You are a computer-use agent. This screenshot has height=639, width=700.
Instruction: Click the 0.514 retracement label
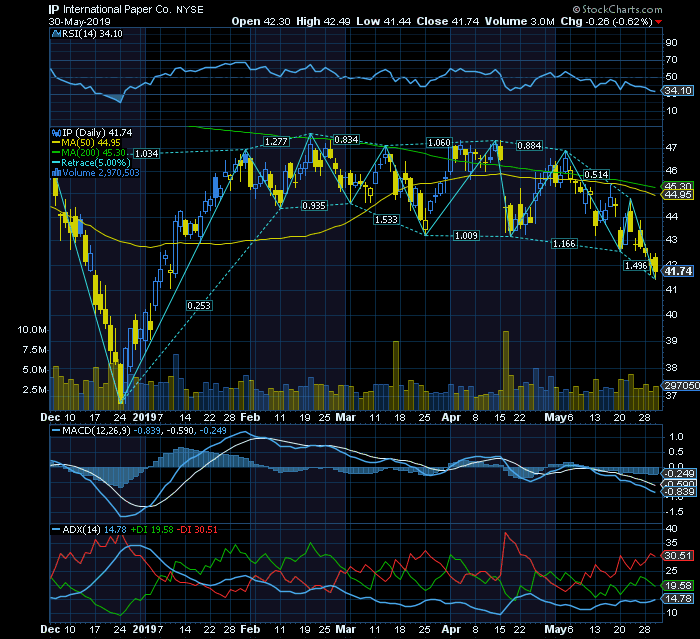coord(596,174)
